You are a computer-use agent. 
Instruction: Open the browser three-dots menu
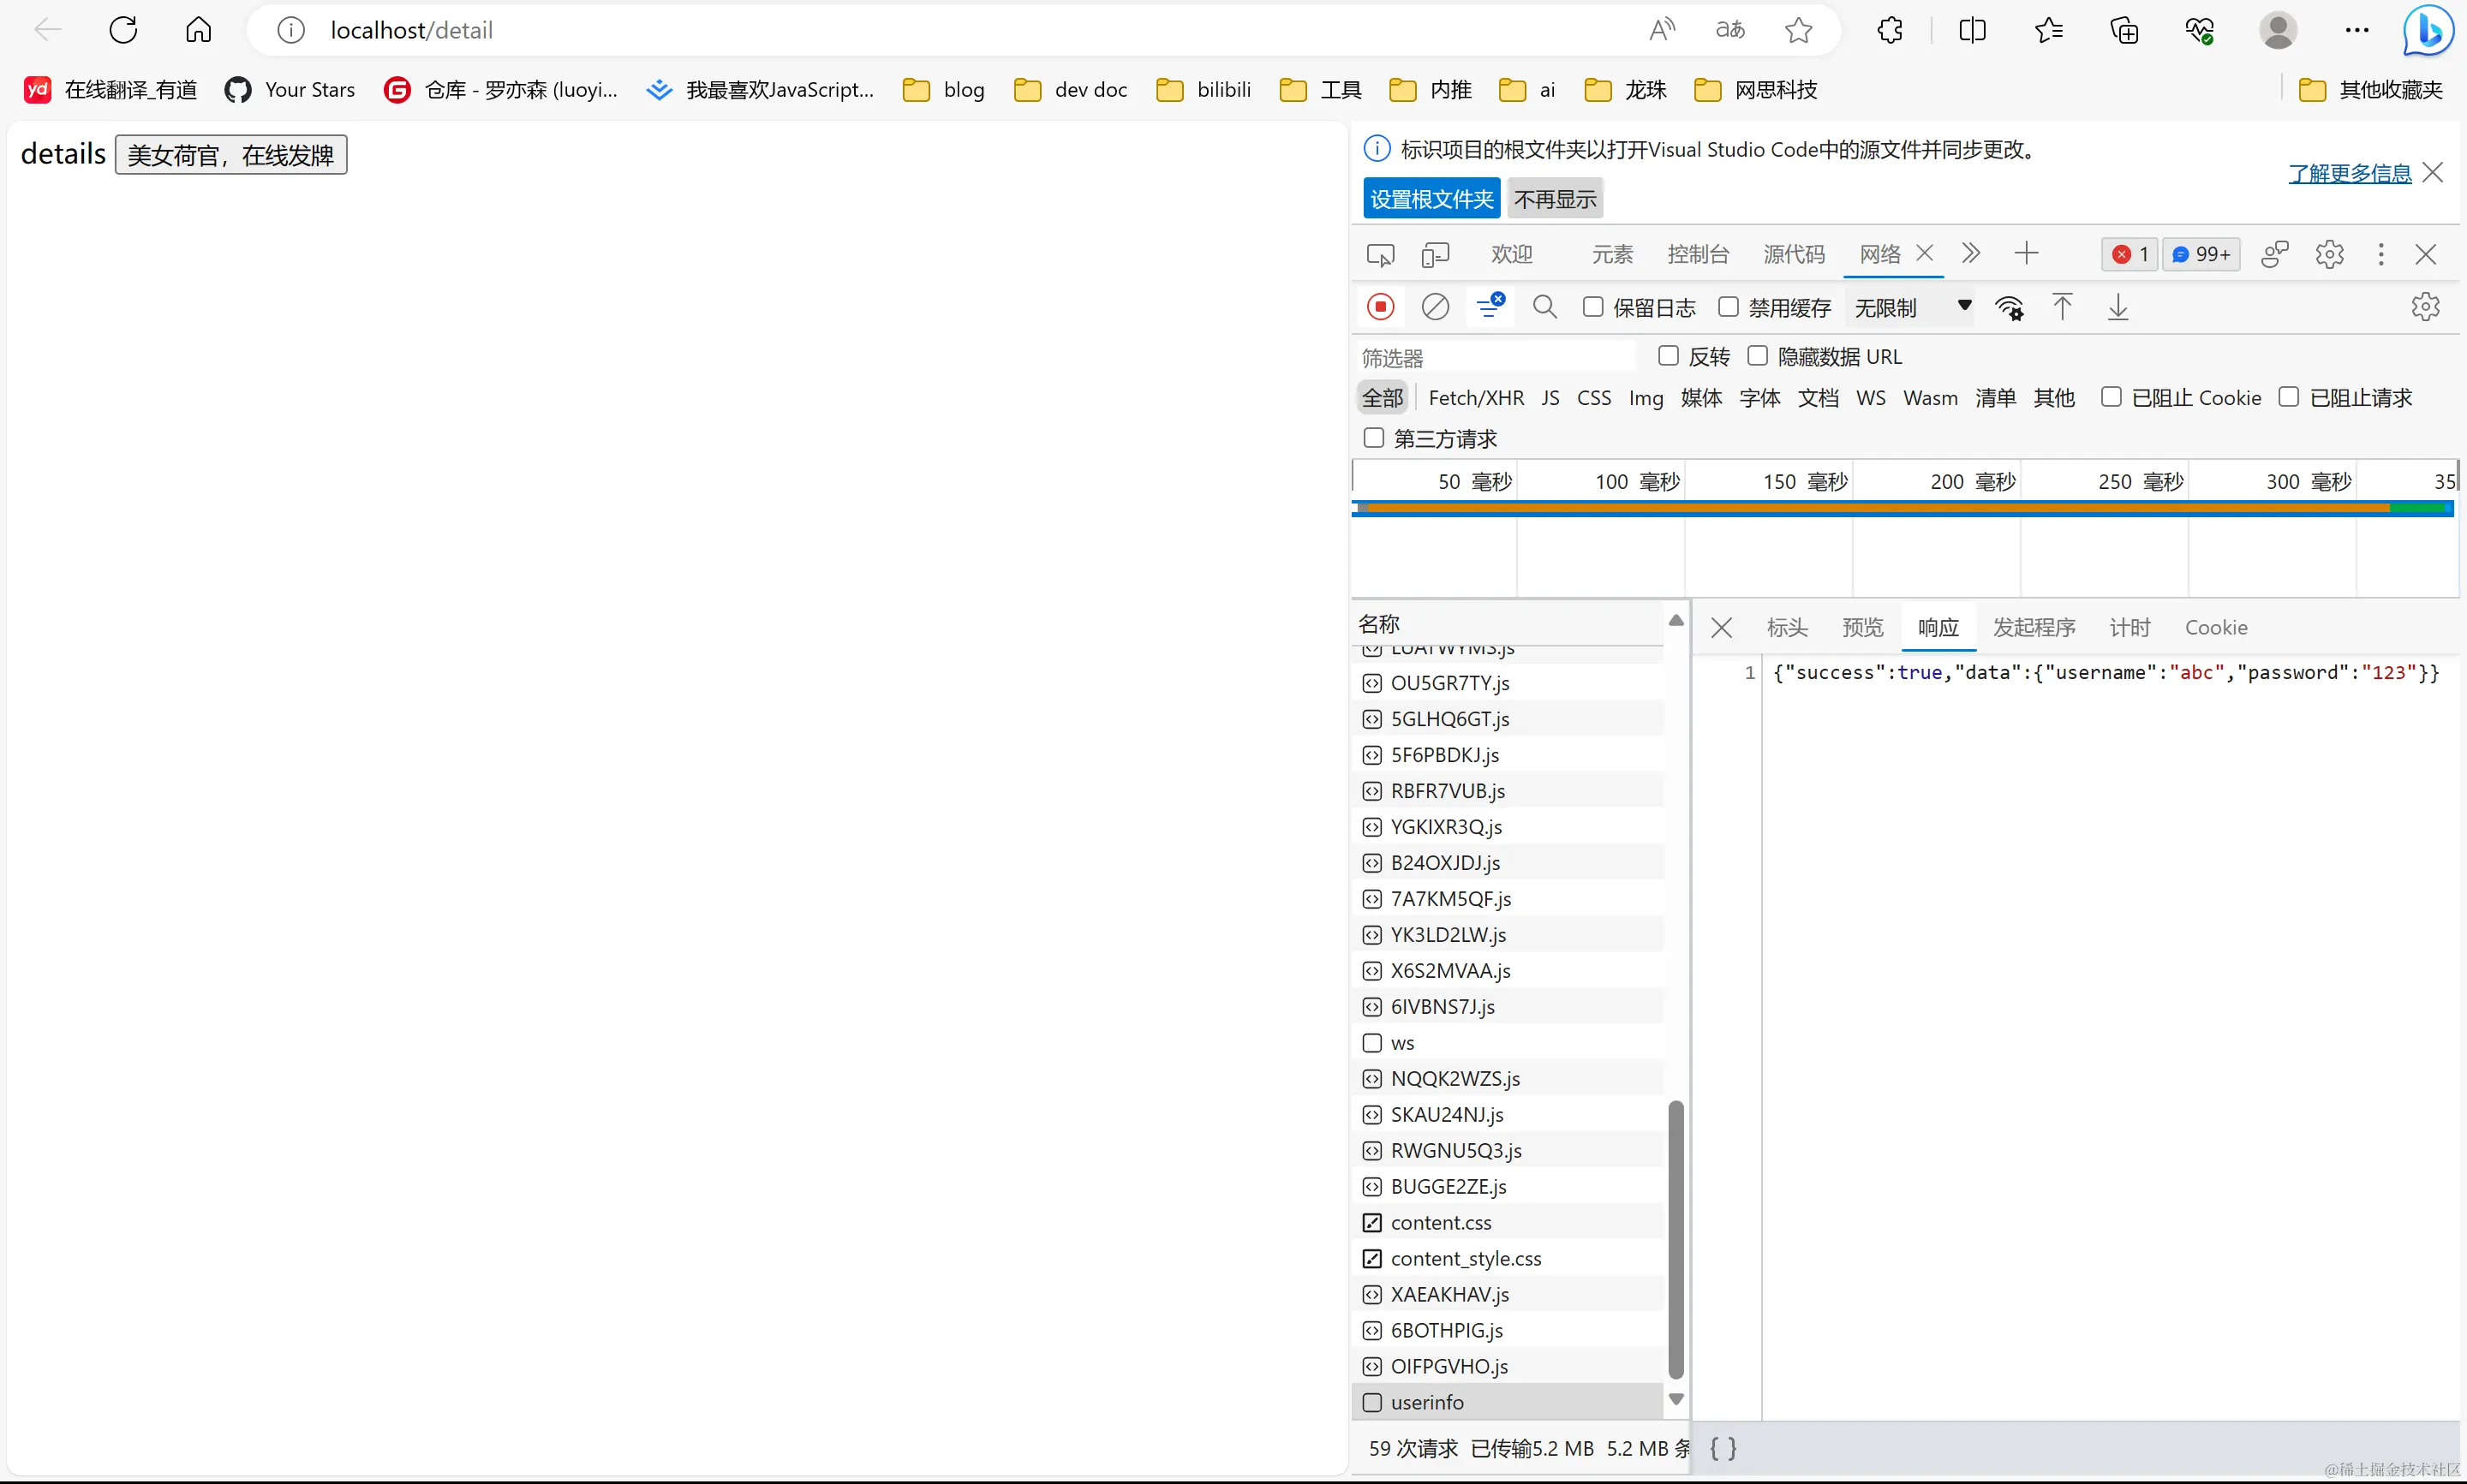pos(2356,30)
